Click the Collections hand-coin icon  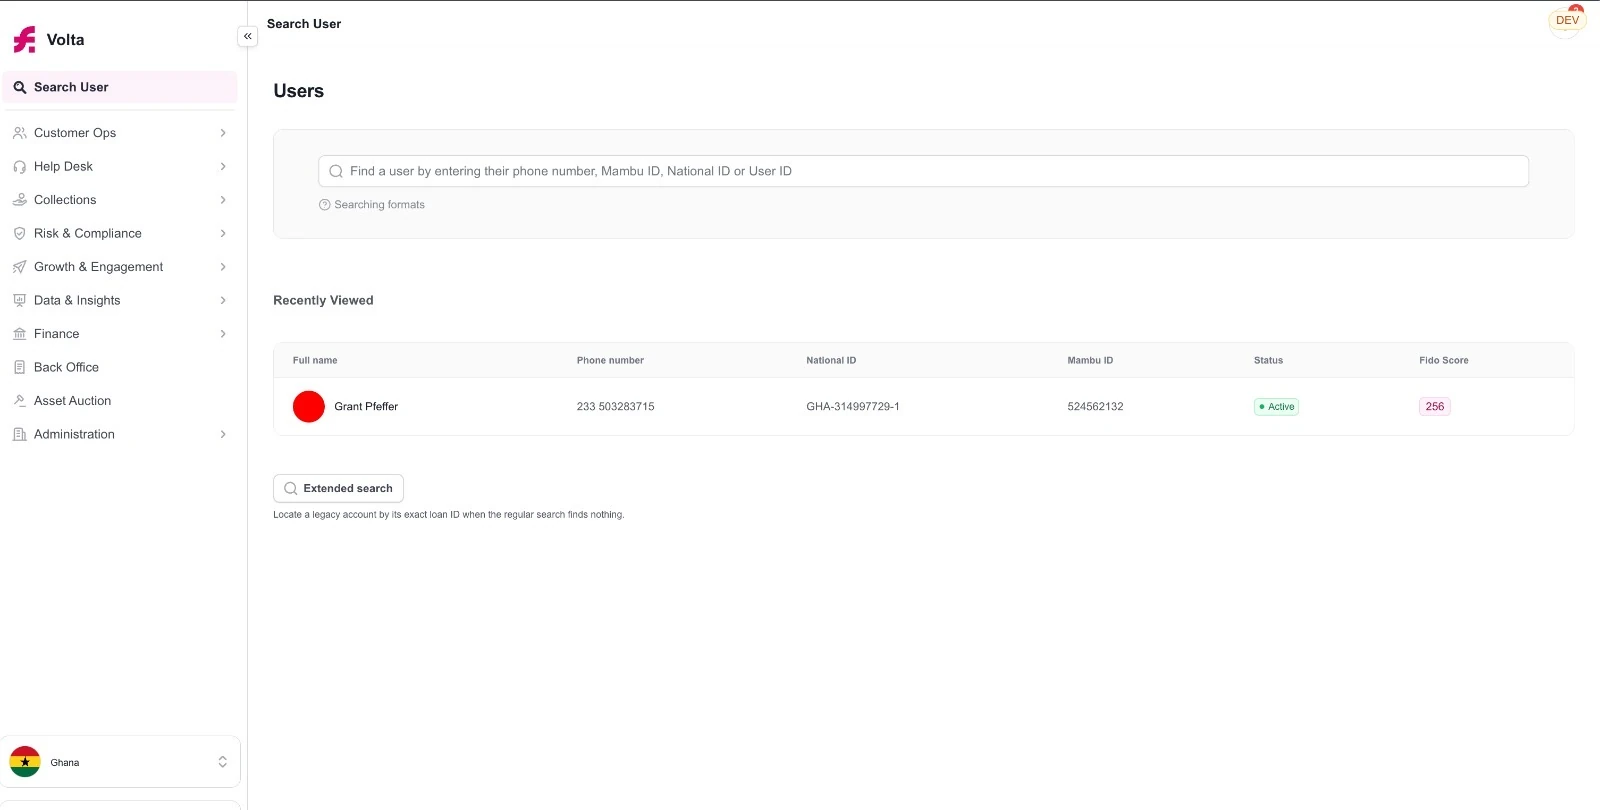pos(20,200)
